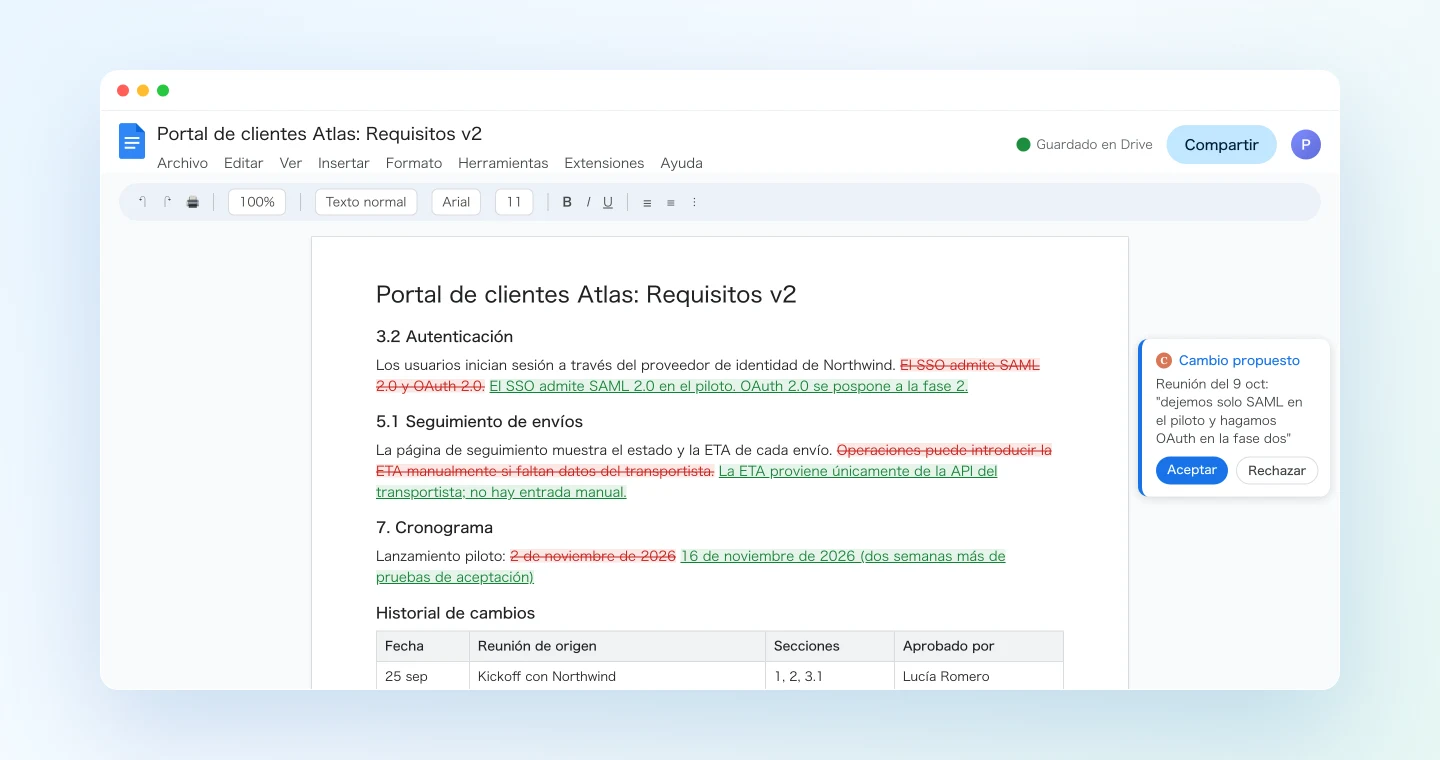
Task: Open the 100% zoom dropdown
Action: point(257,202)
